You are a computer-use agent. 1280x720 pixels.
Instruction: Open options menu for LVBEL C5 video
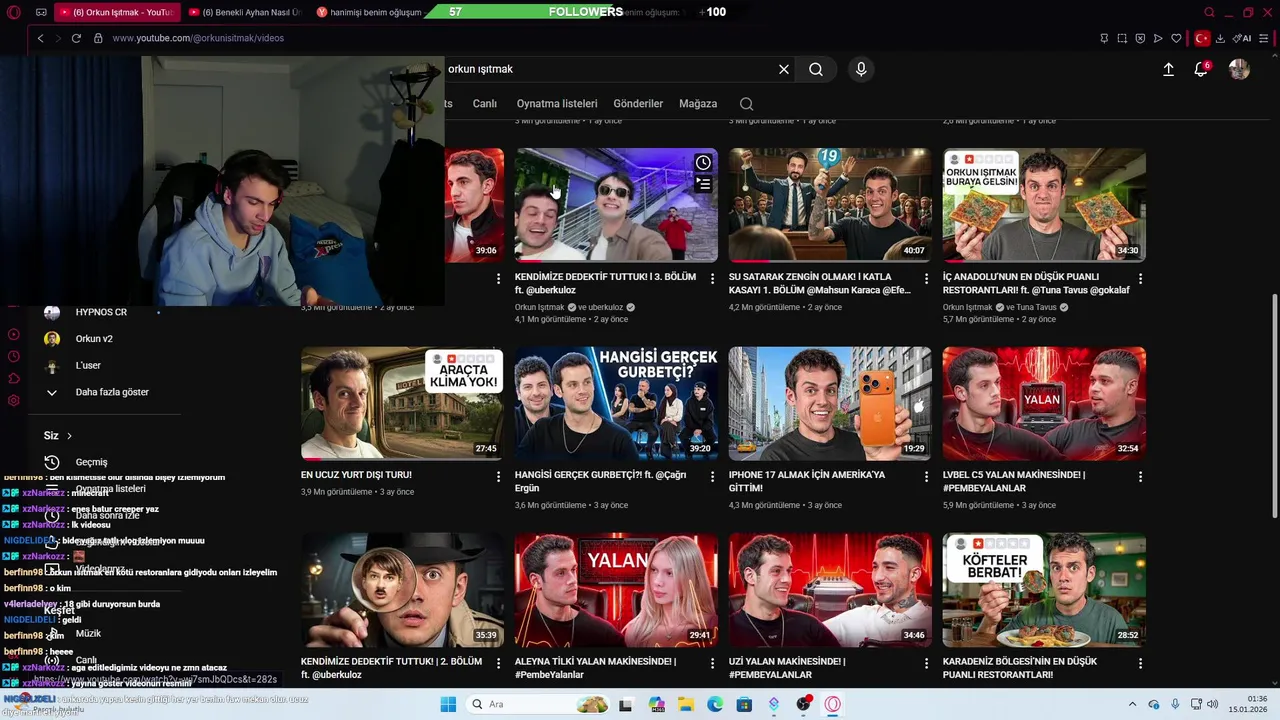point(1140,477)
